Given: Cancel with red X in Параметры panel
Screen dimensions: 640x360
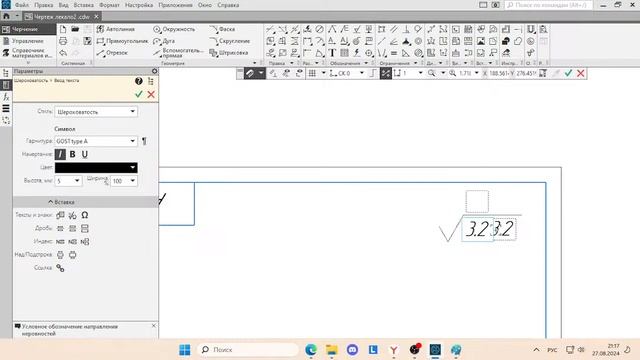Looking at the screenshot, I should click(x=151, y=94).
